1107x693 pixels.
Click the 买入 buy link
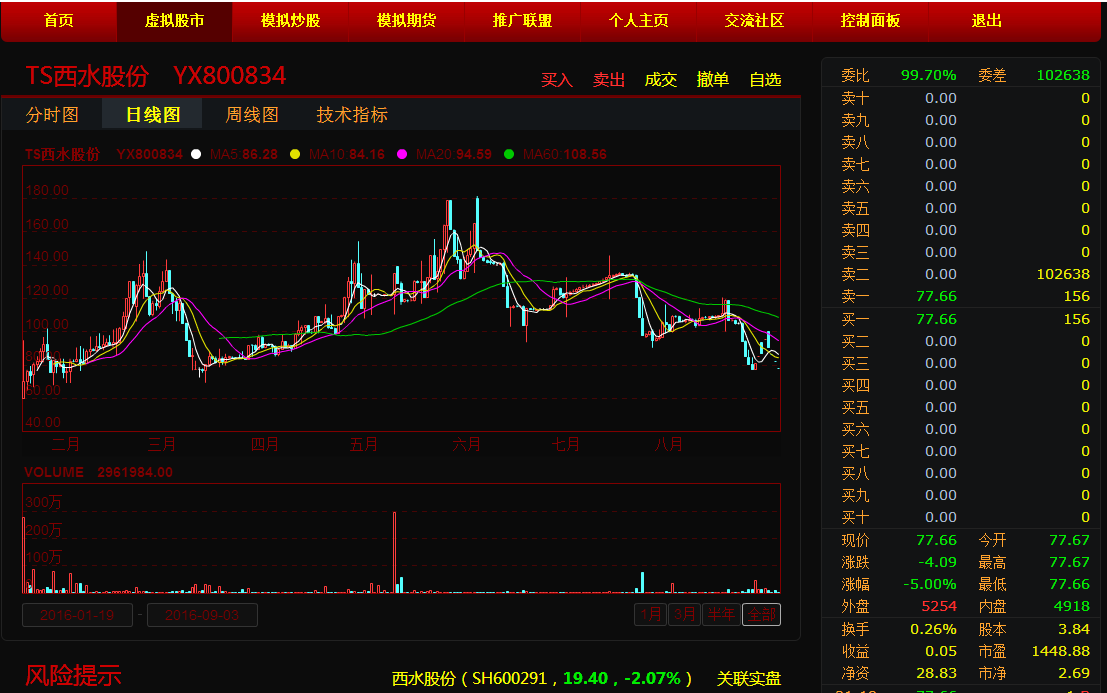click(557, 80)
